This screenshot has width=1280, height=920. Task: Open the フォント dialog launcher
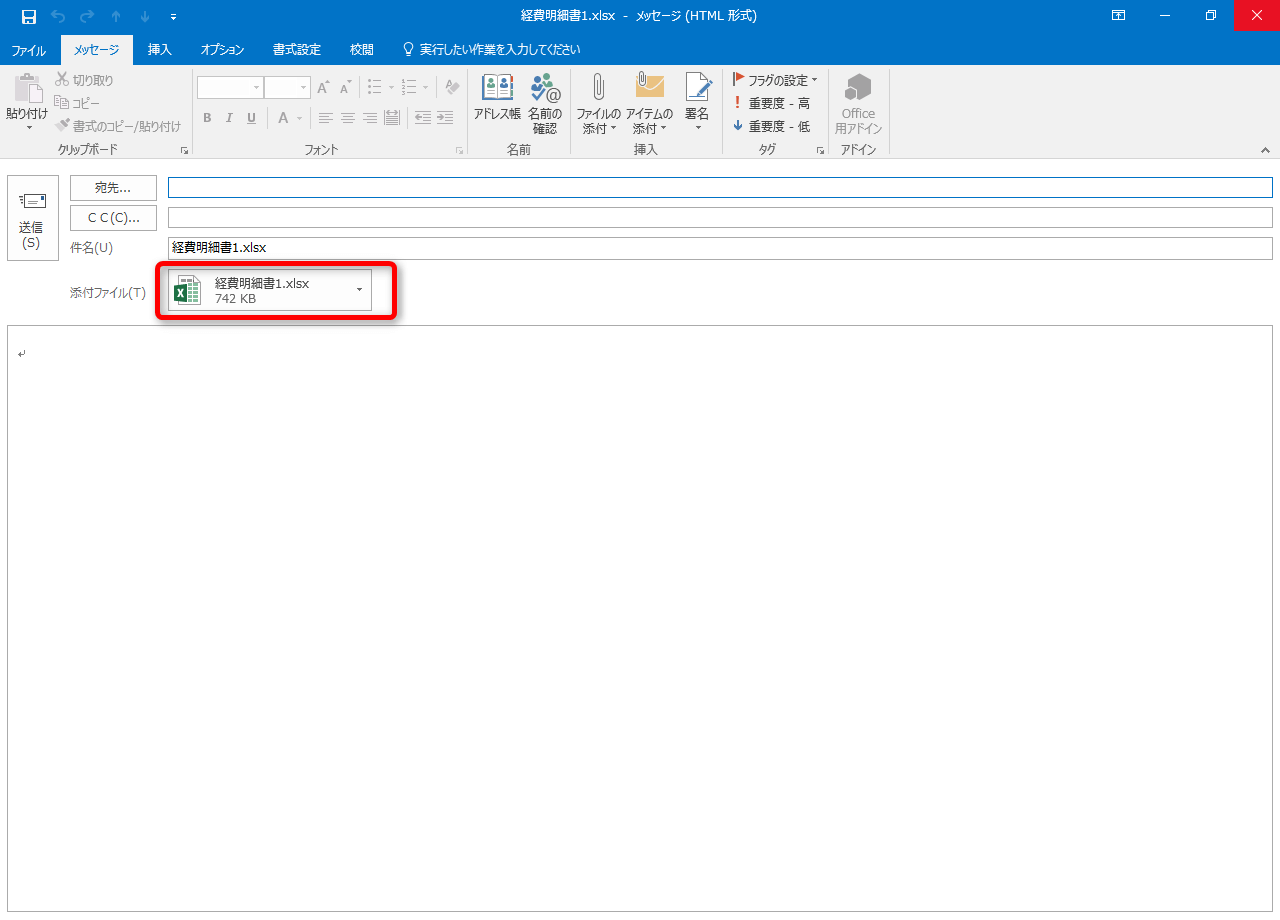pos(460,150)
